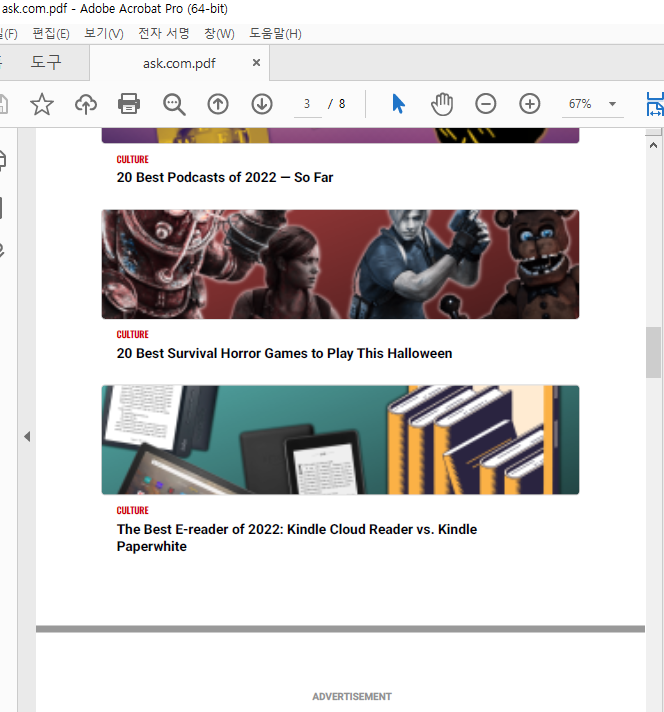Click CULTURE label above e-reader headline
The width and height of the screenshot is (664, 712).
(x=133, y=510)
